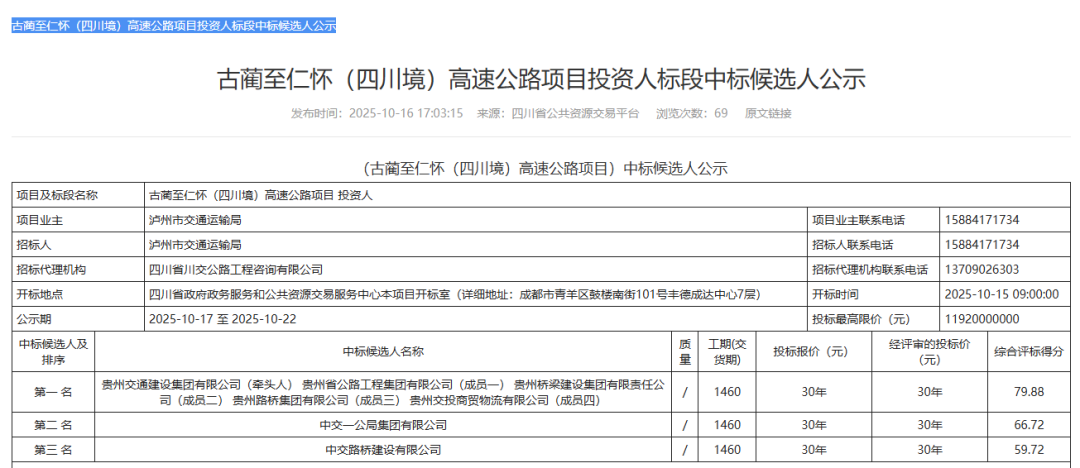Click the score 59.72
Screen dimensions: 1080x468
[x=1029, y=450]
